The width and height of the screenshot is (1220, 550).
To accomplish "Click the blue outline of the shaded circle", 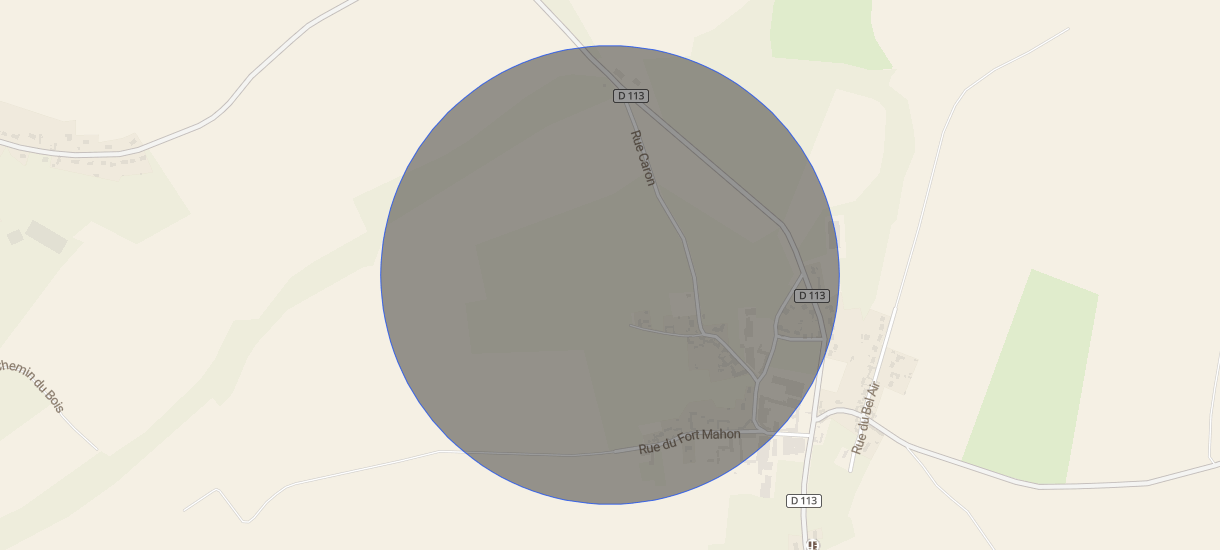I will coord(381,275).
